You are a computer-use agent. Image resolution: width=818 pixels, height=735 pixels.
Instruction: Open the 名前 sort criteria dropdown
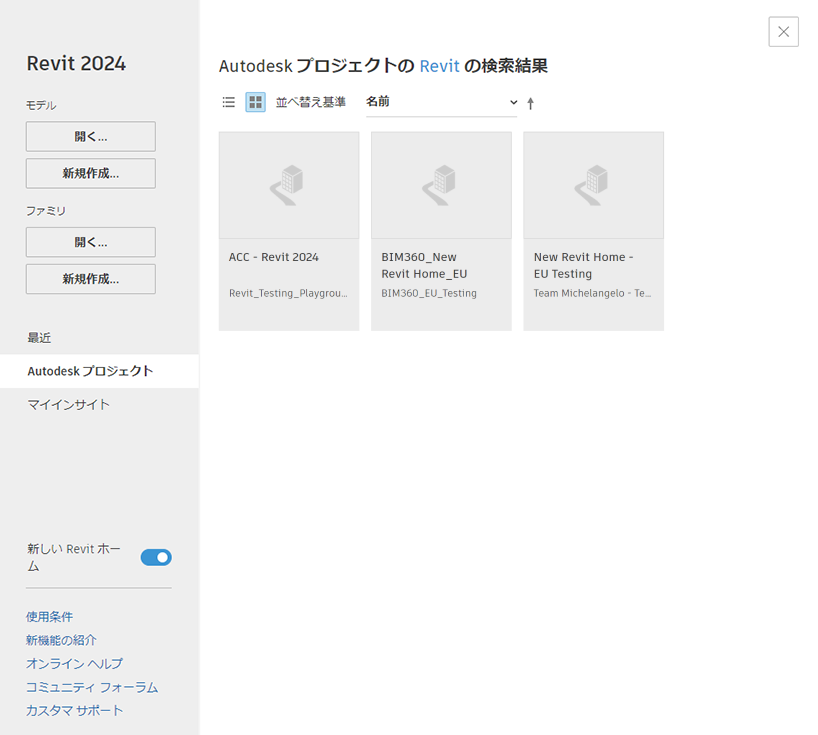click(441, 102)
